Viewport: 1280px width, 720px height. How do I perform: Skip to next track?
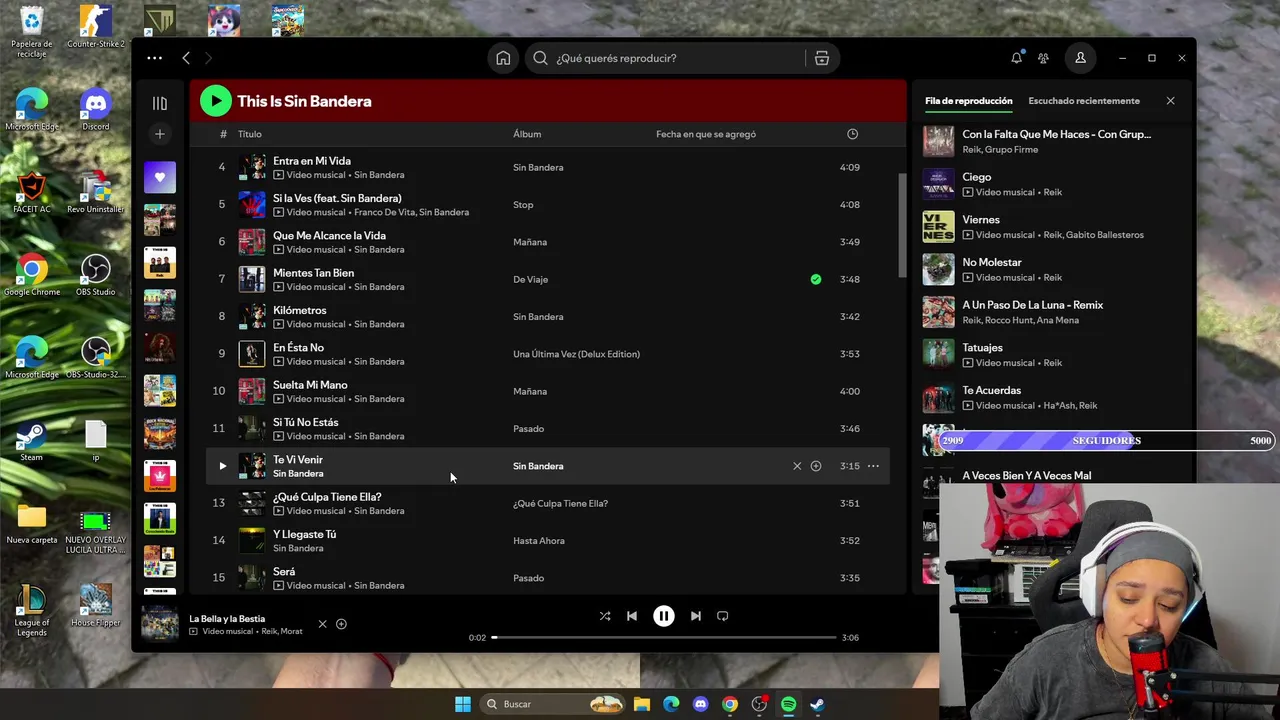coord(696,616)
